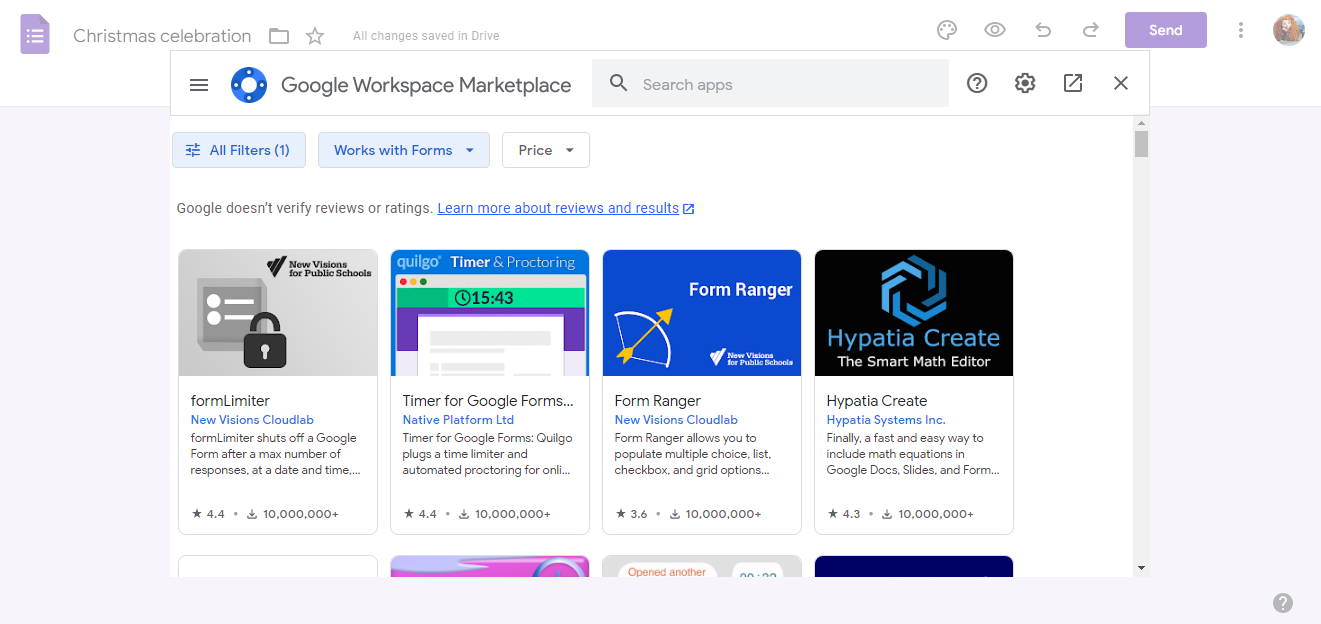
Task: Expand the Works with Forms dropdown
Action: (404, 150)
